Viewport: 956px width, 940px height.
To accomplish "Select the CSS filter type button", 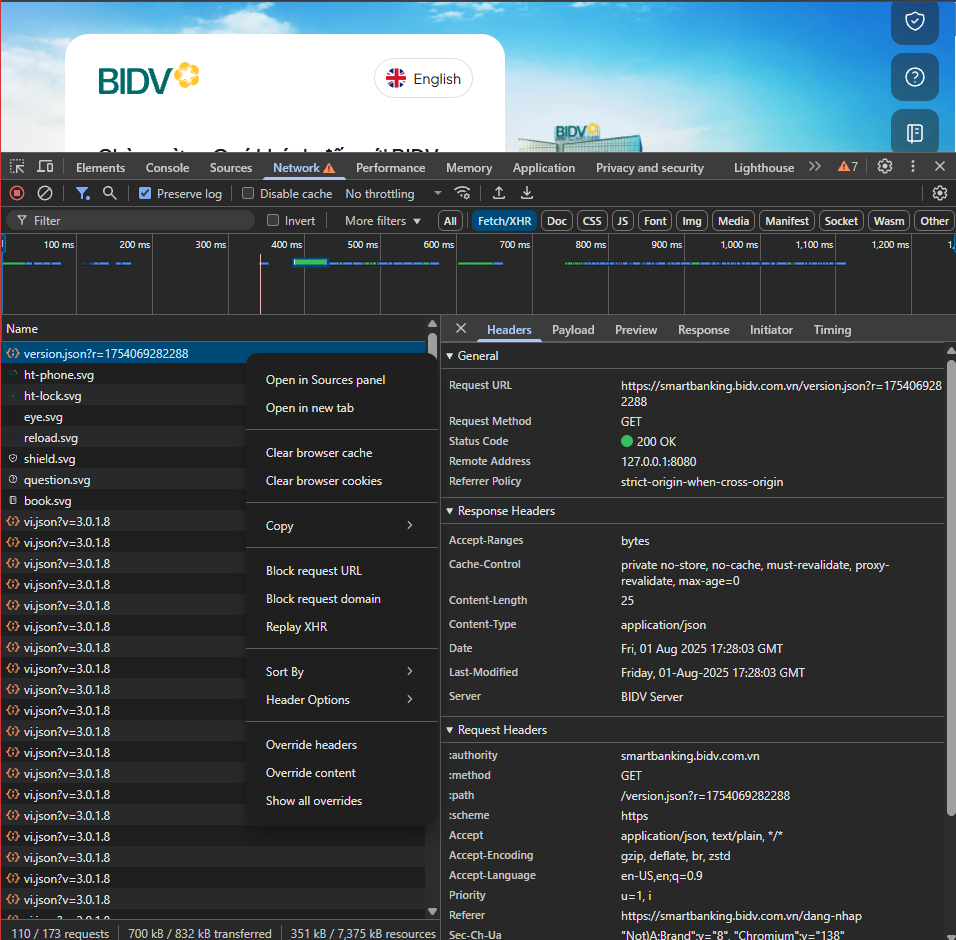I will [592, 221].
